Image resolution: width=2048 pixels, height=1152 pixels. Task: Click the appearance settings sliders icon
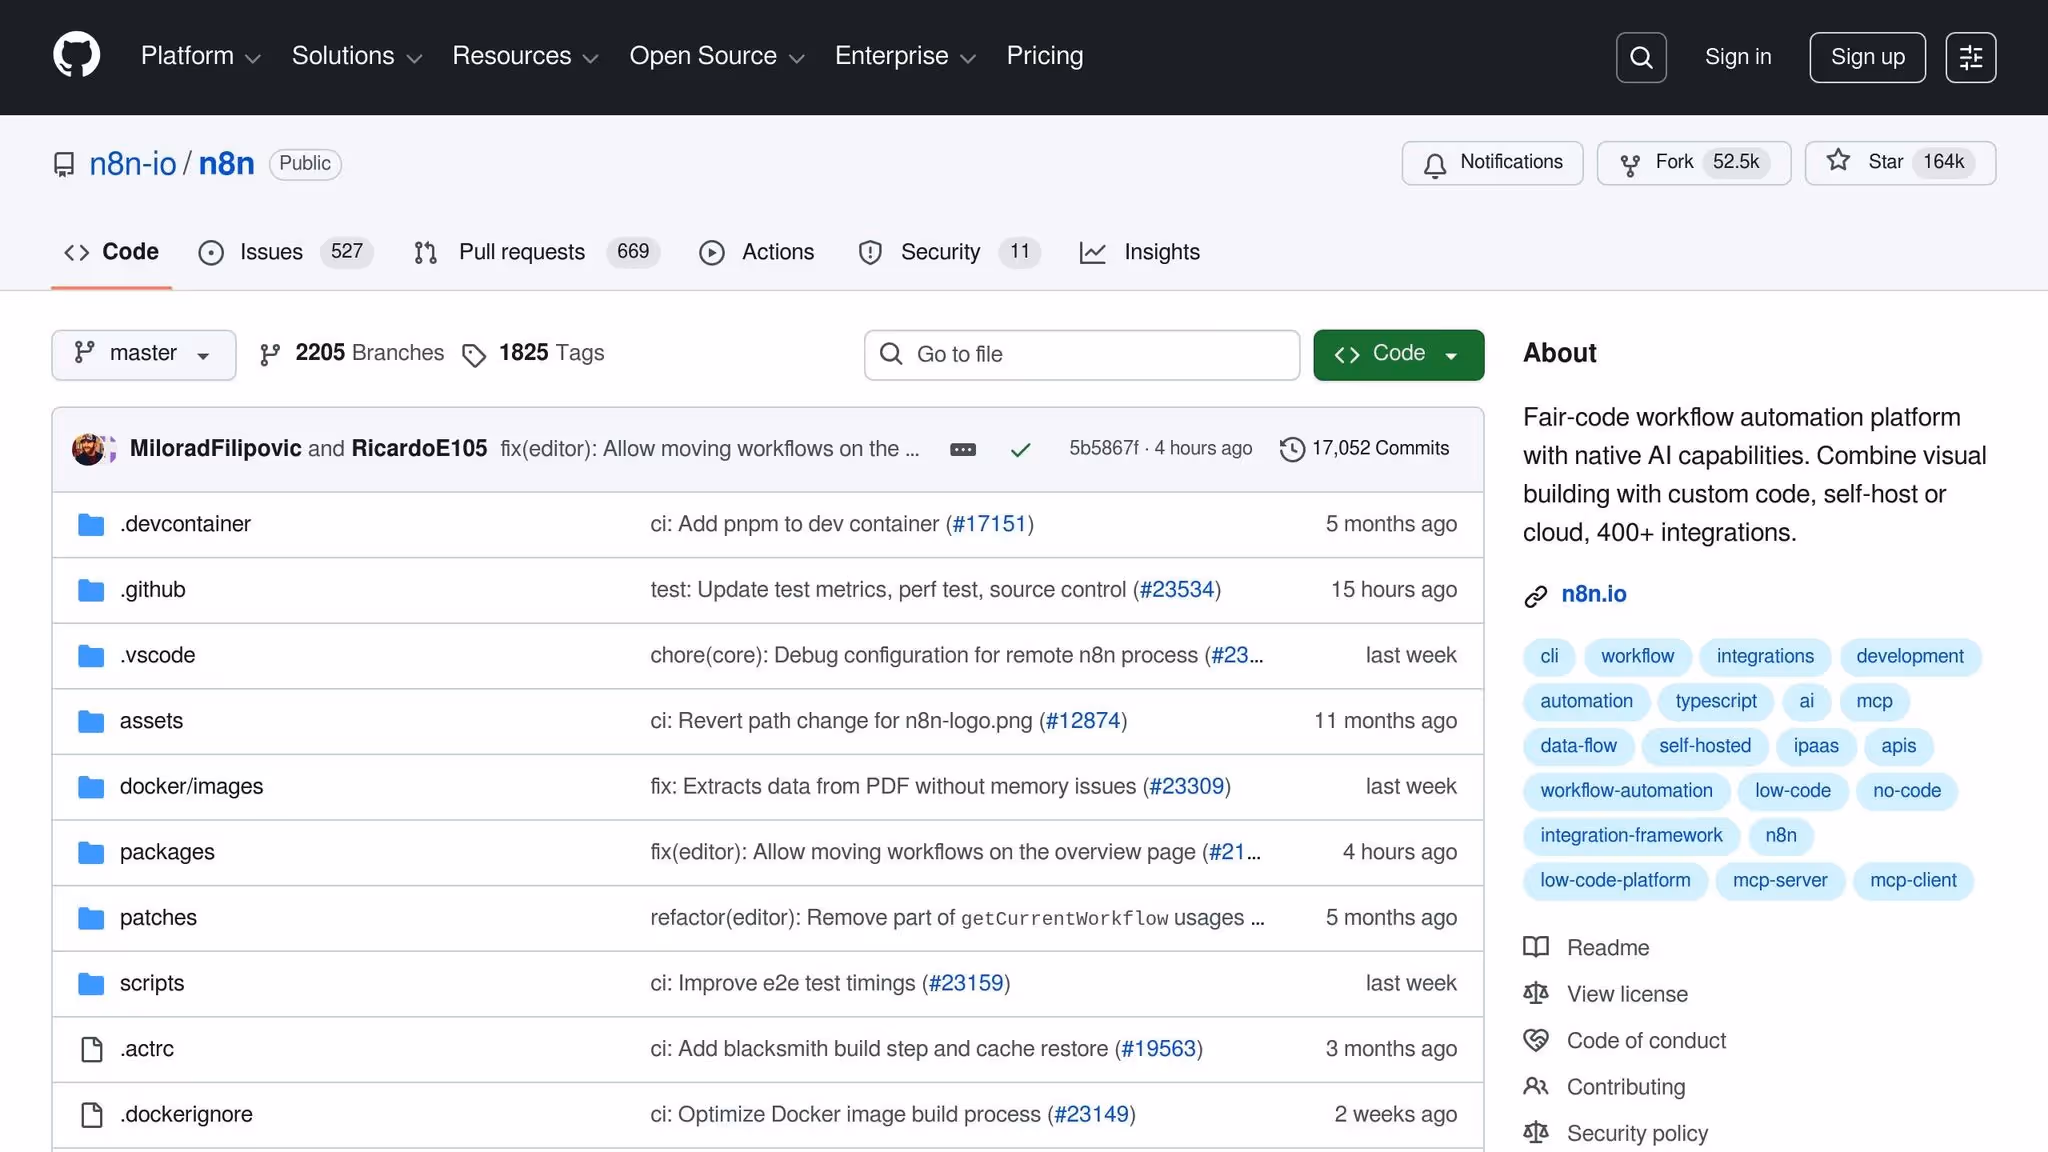pos(1970,57)
